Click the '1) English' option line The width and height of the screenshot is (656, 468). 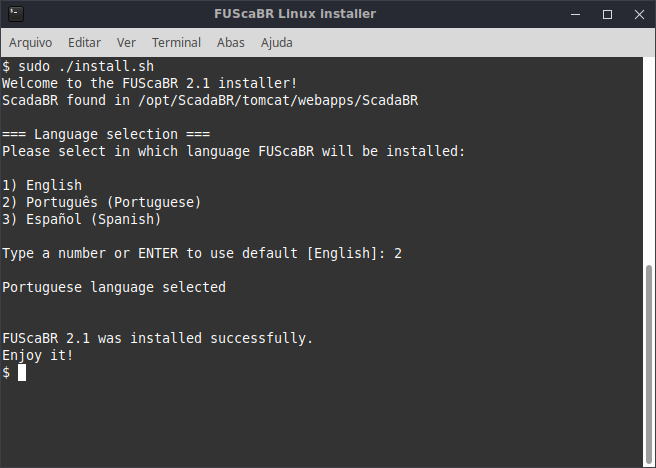pyautogui.click(x=42, y=185)
